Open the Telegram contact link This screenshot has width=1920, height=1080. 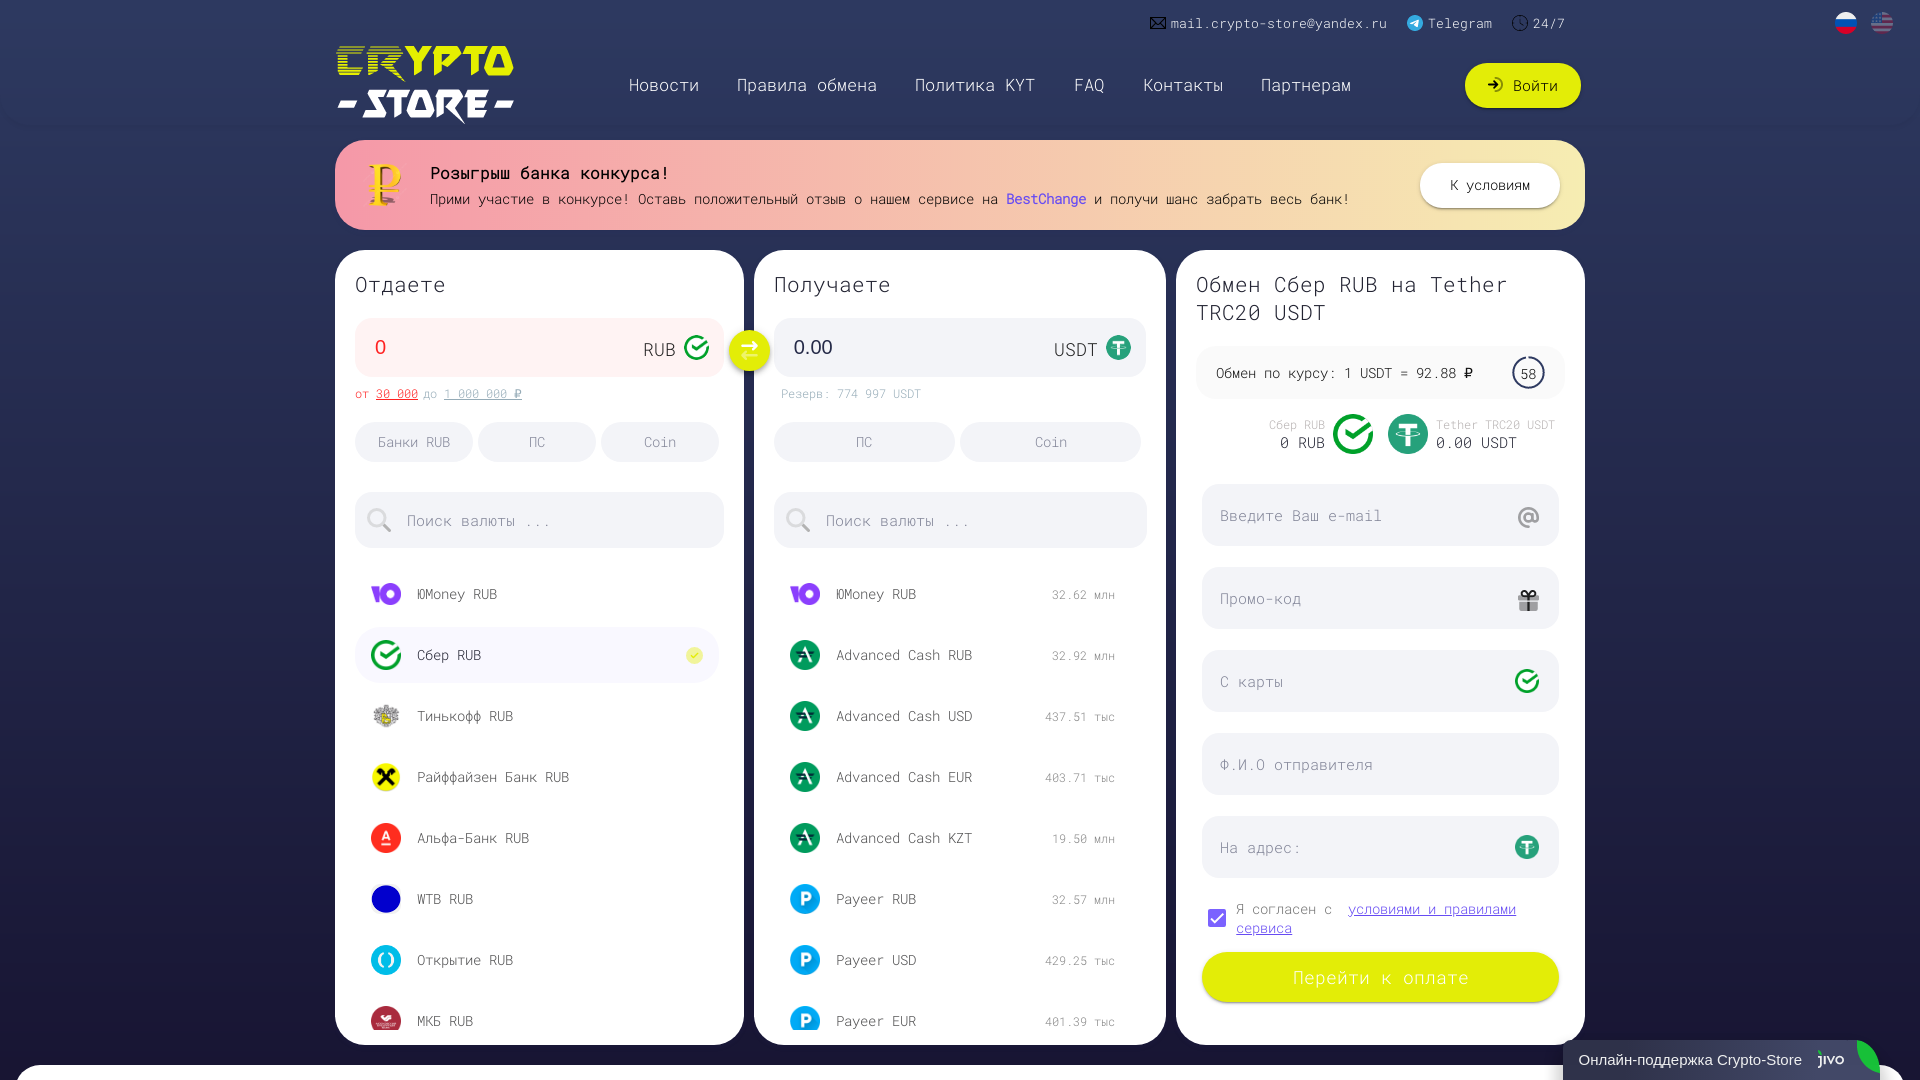[x=1449, y=23]
